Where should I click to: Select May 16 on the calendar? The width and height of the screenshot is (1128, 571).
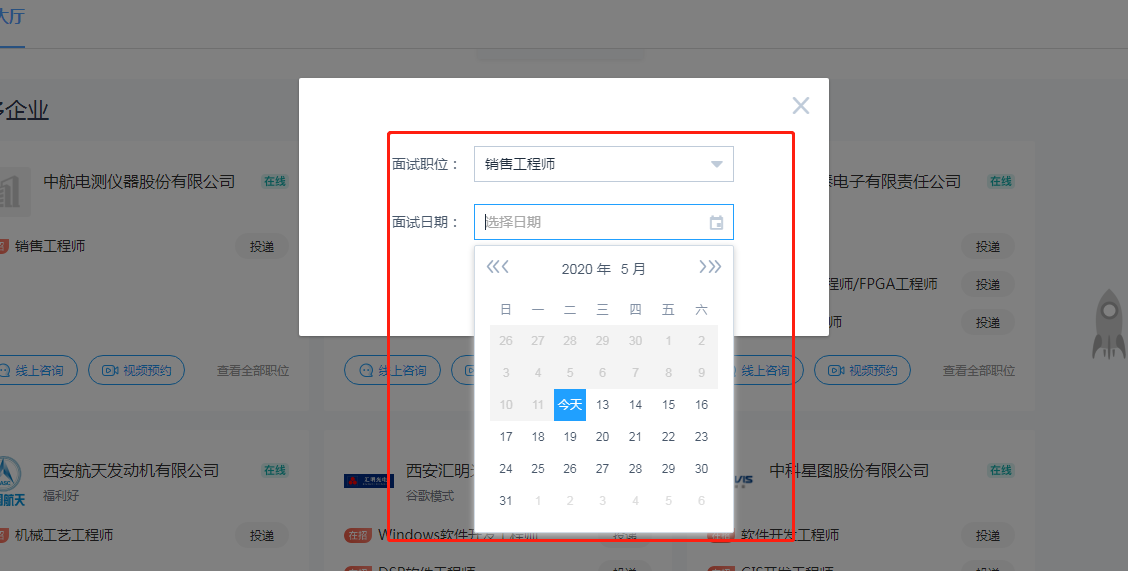pos(701,405)
